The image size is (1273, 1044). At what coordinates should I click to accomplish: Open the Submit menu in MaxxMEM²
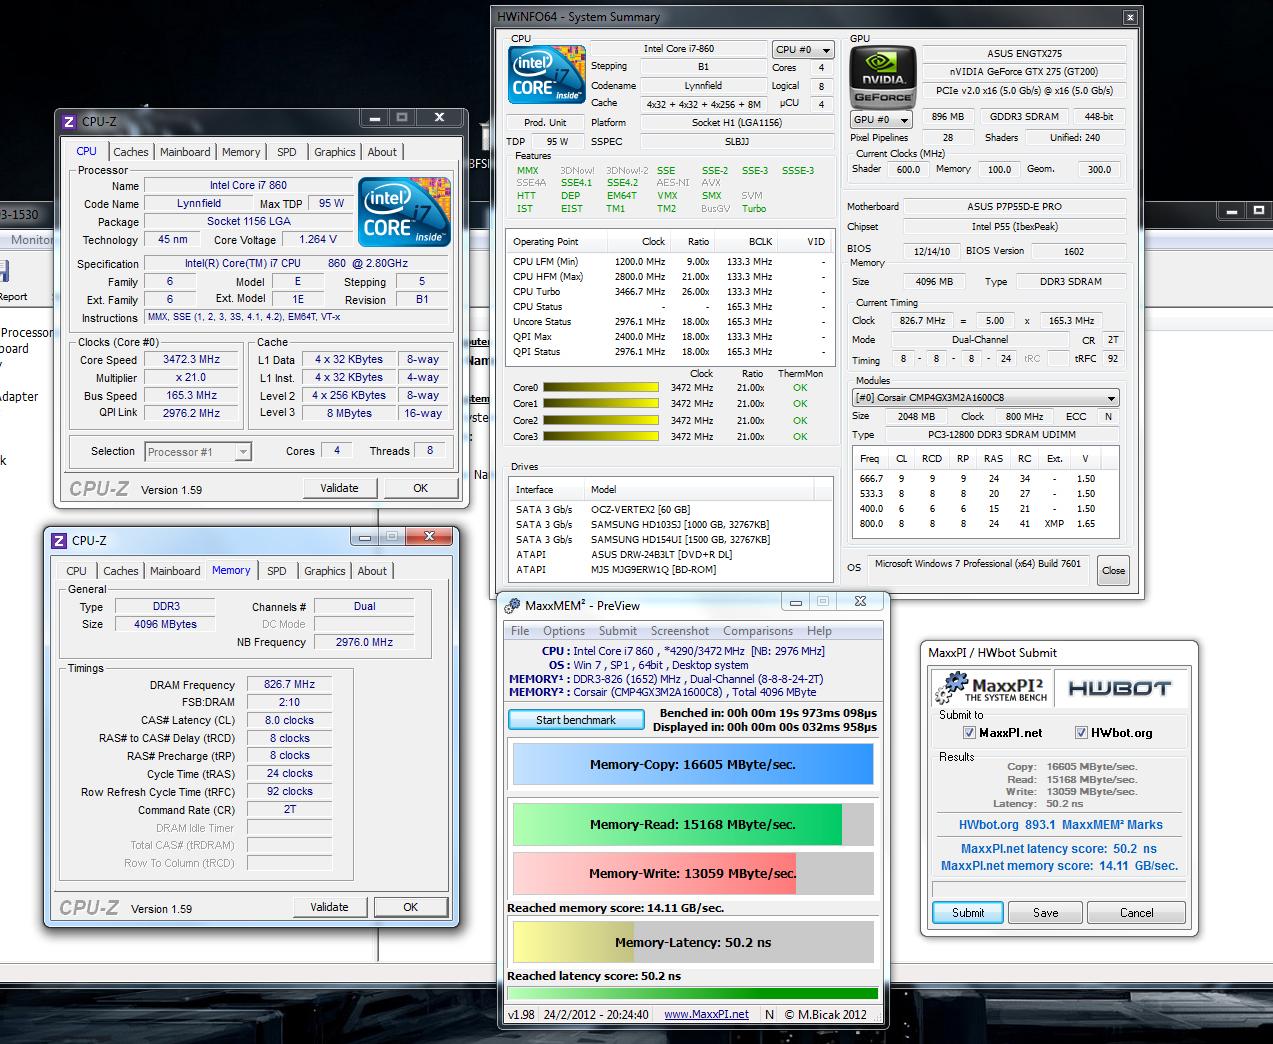618,631
